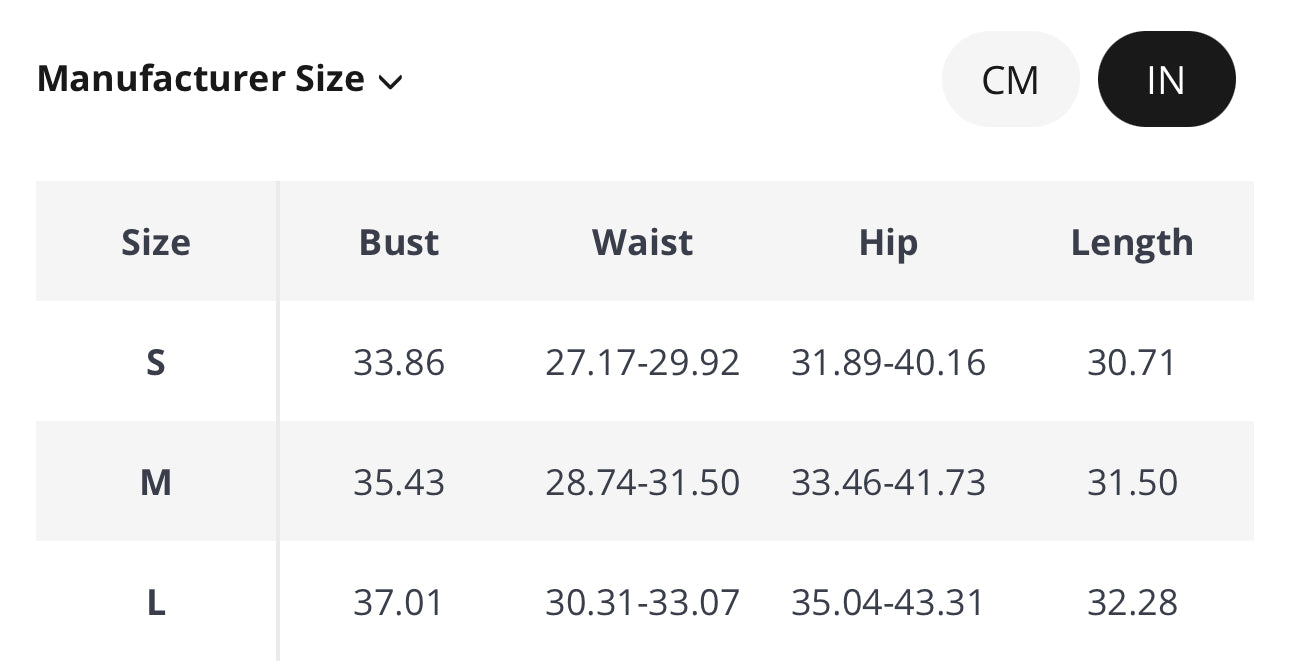Click the Size column header
Viewport: 1290px width, 667px height.
click(156, 242)
